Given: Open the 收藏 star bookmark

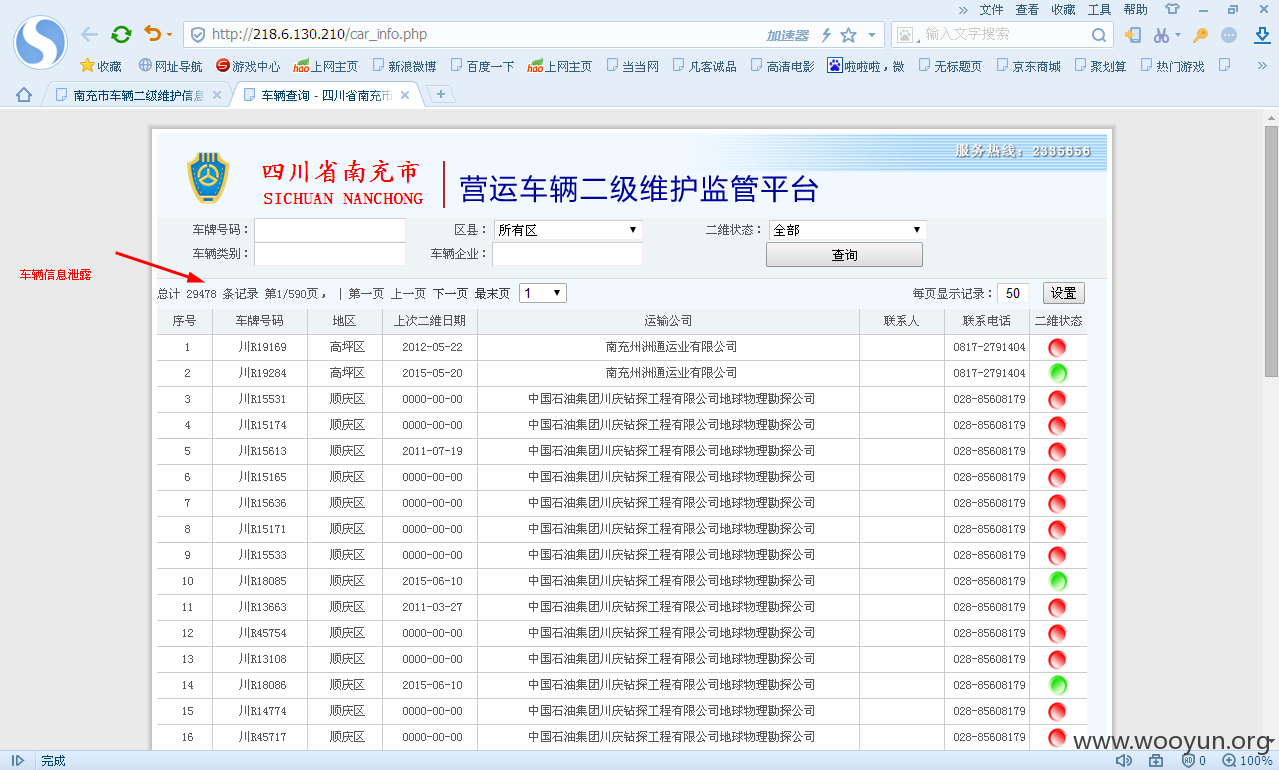Looking at the screenshot, I should coord(101,66).
